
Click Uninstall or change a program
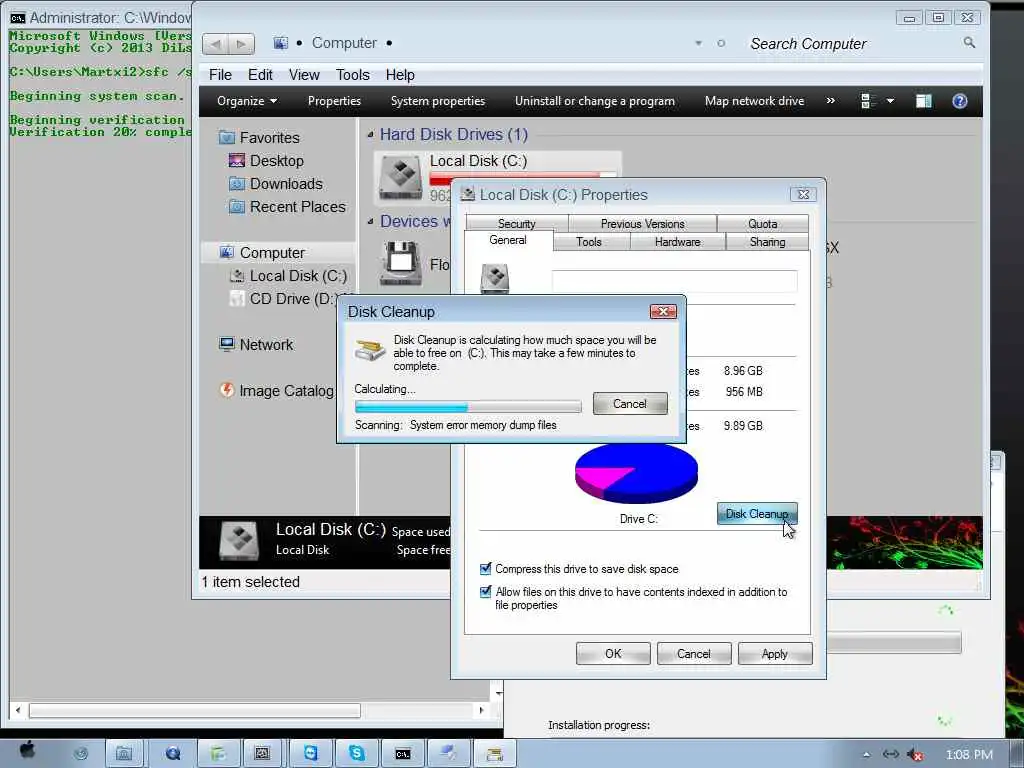point(595,101)
